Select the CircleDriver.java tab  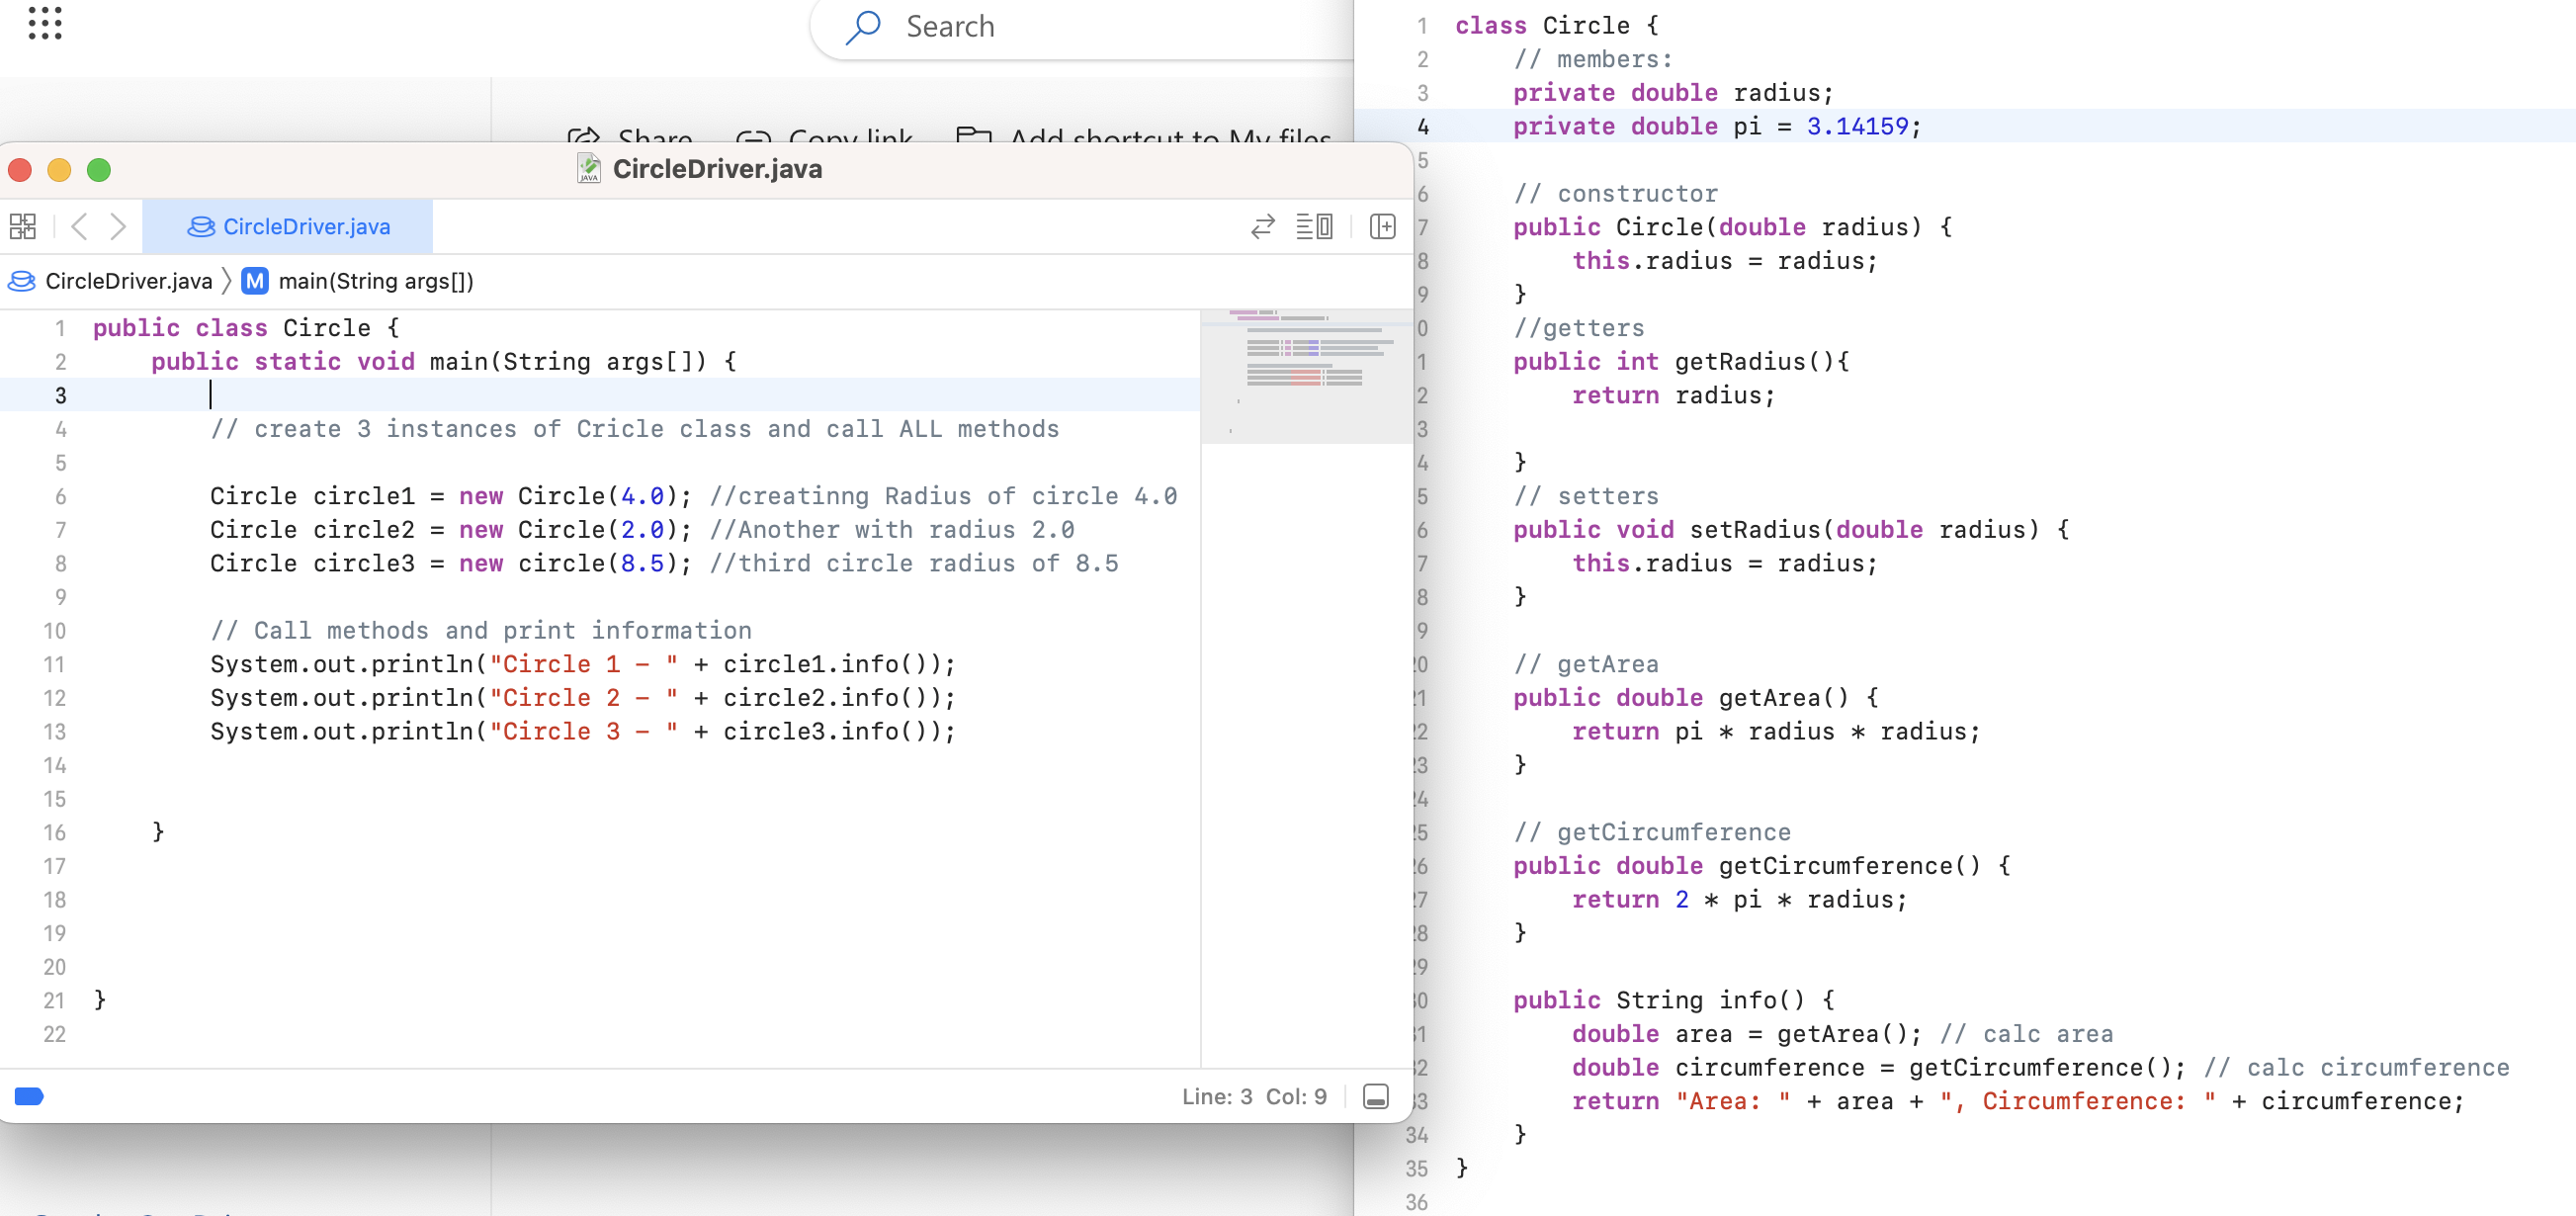(x=288, y=227)
